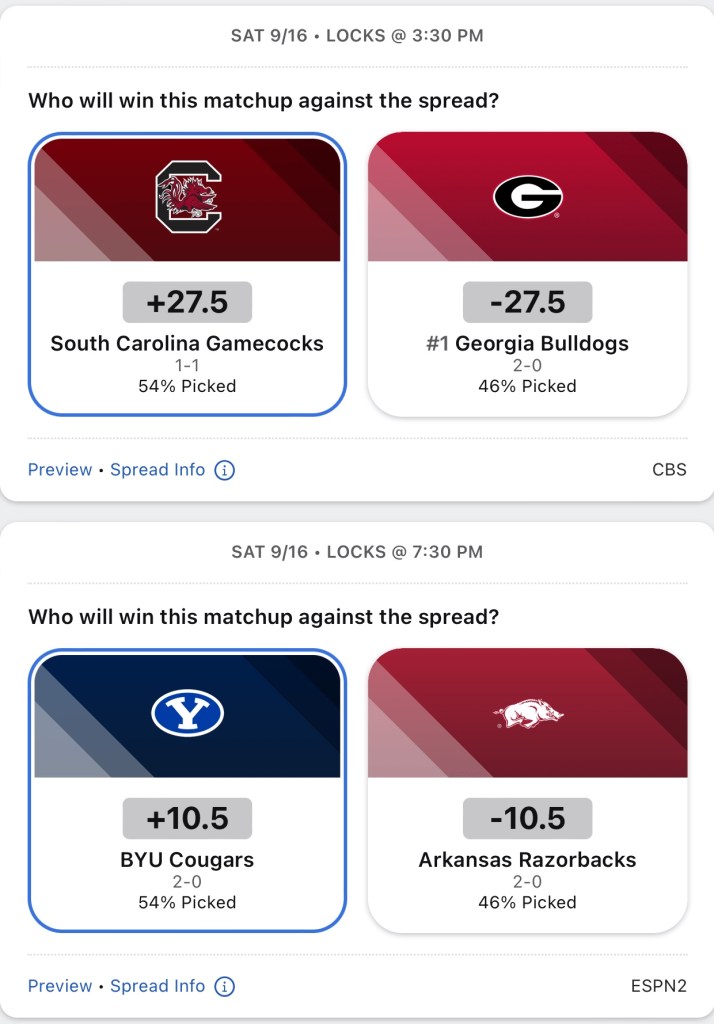Click the ESPN2 network label
This screenshot has height=1024, width=714.
pos(659,987)
